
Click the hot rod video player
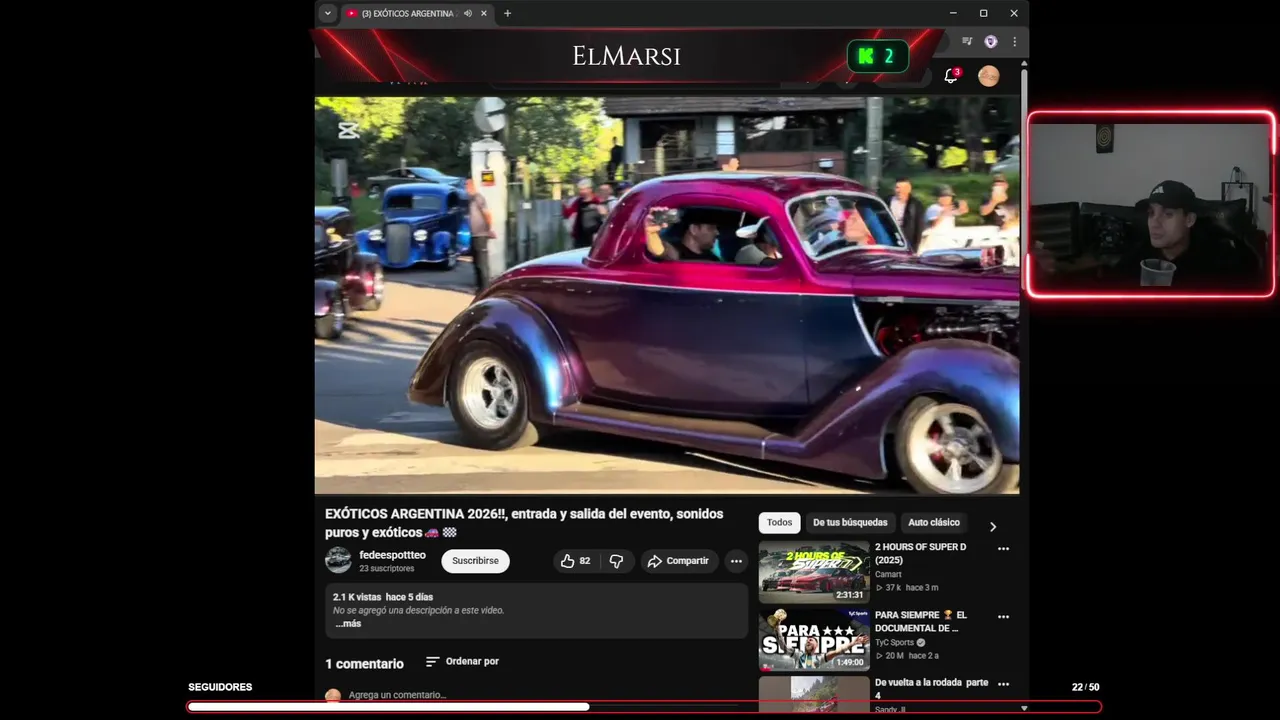(667, 295)
